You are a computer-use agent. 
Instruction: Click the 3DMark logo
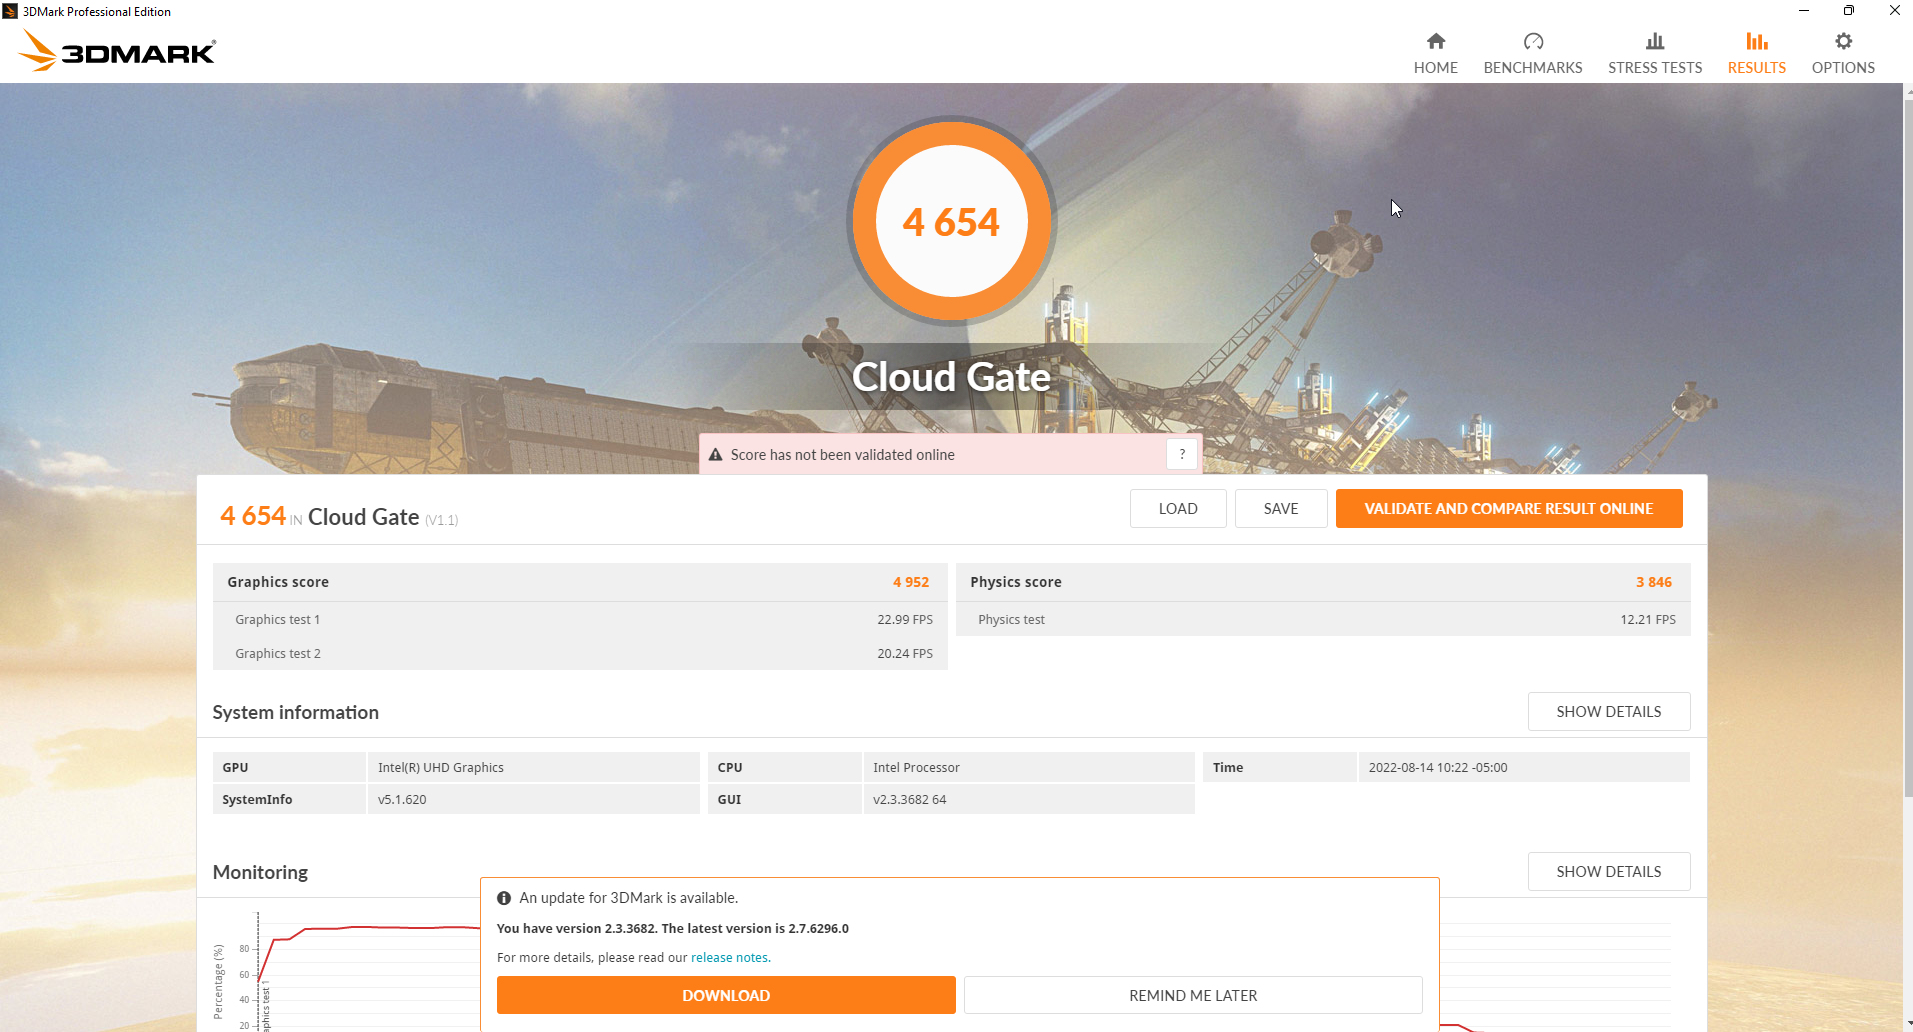[117, 51]
